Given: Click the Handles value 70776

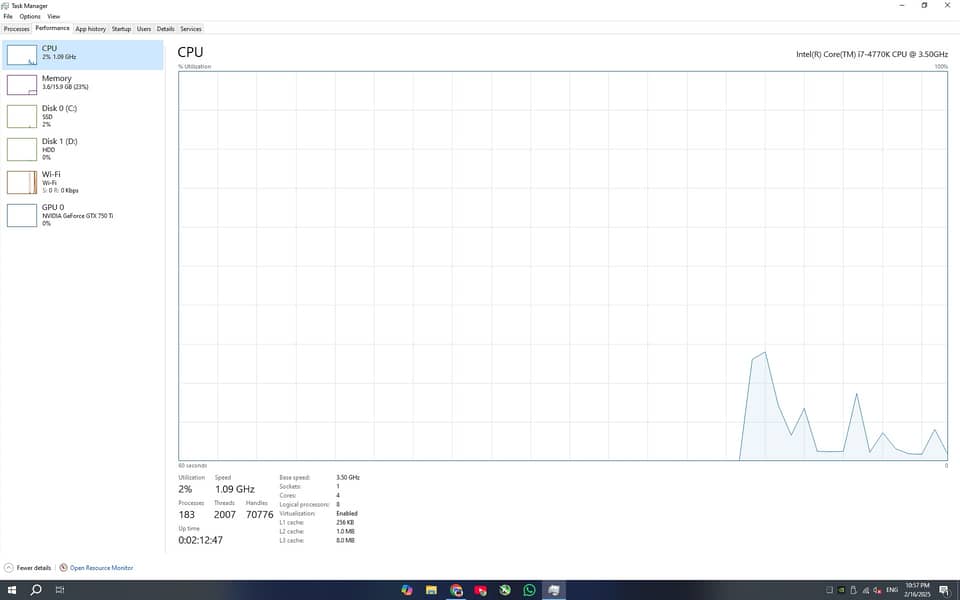Looking at the screenshot, I should click(260, 514).
